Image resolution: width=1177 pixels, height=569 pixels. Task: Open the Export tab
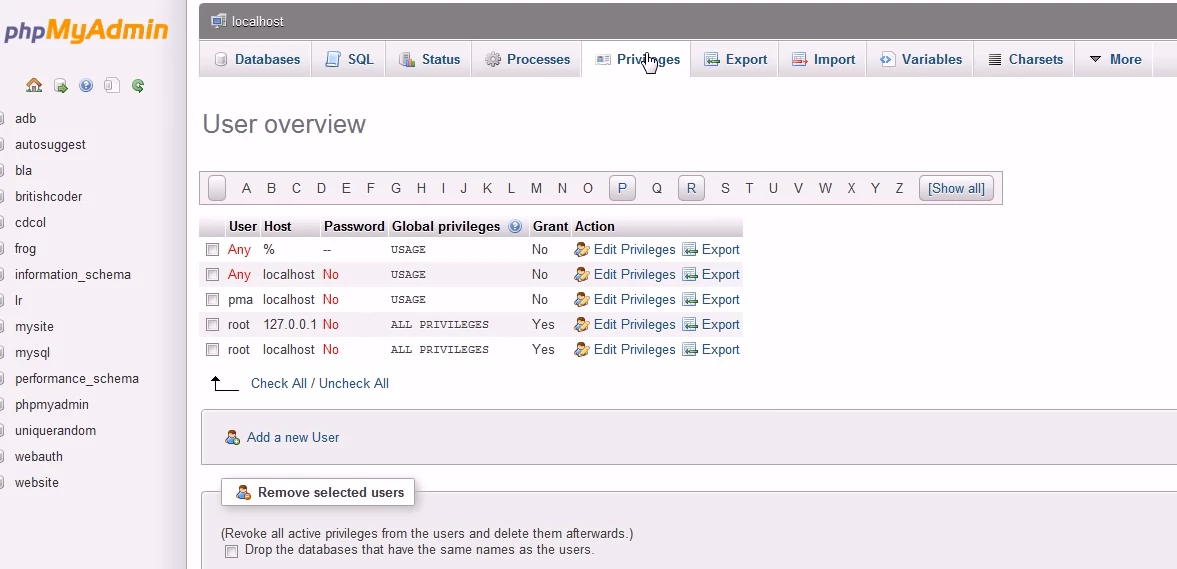pos(736,59)
